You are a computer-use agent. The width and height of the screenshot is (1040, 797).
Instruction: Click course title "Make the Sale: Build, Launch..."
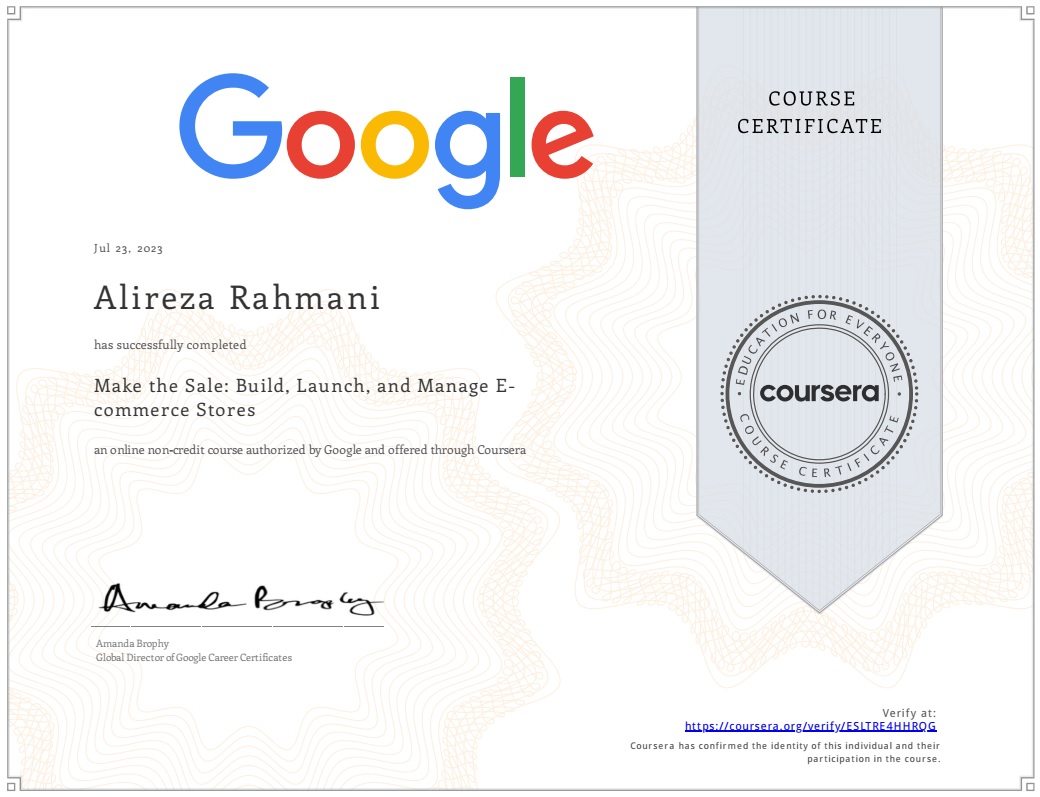pyautogui.click(x=304, y=398)
